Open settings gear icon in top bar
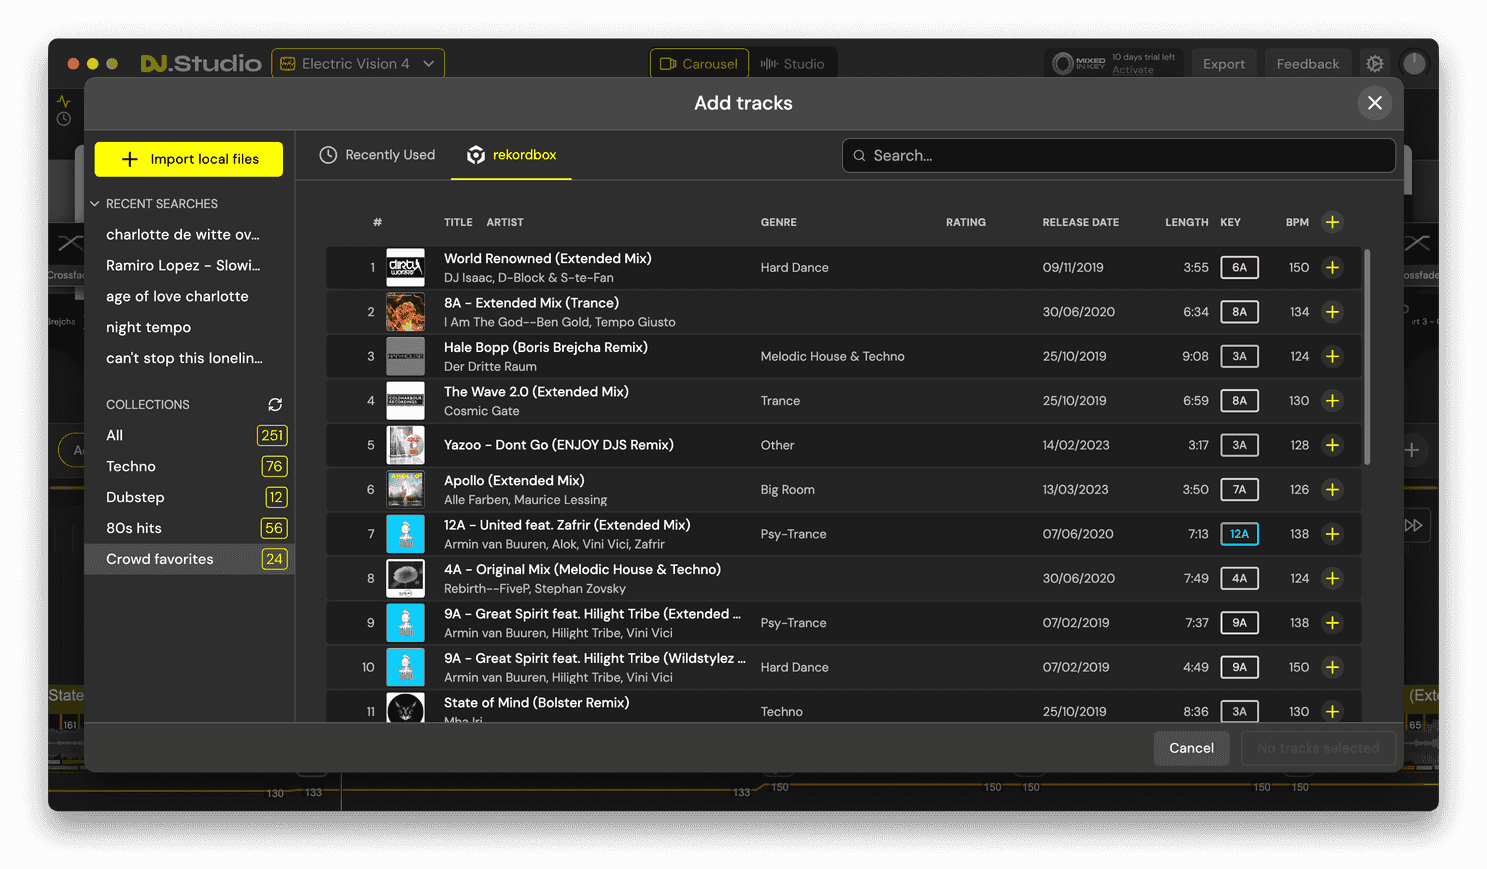 coord(1375,63)
